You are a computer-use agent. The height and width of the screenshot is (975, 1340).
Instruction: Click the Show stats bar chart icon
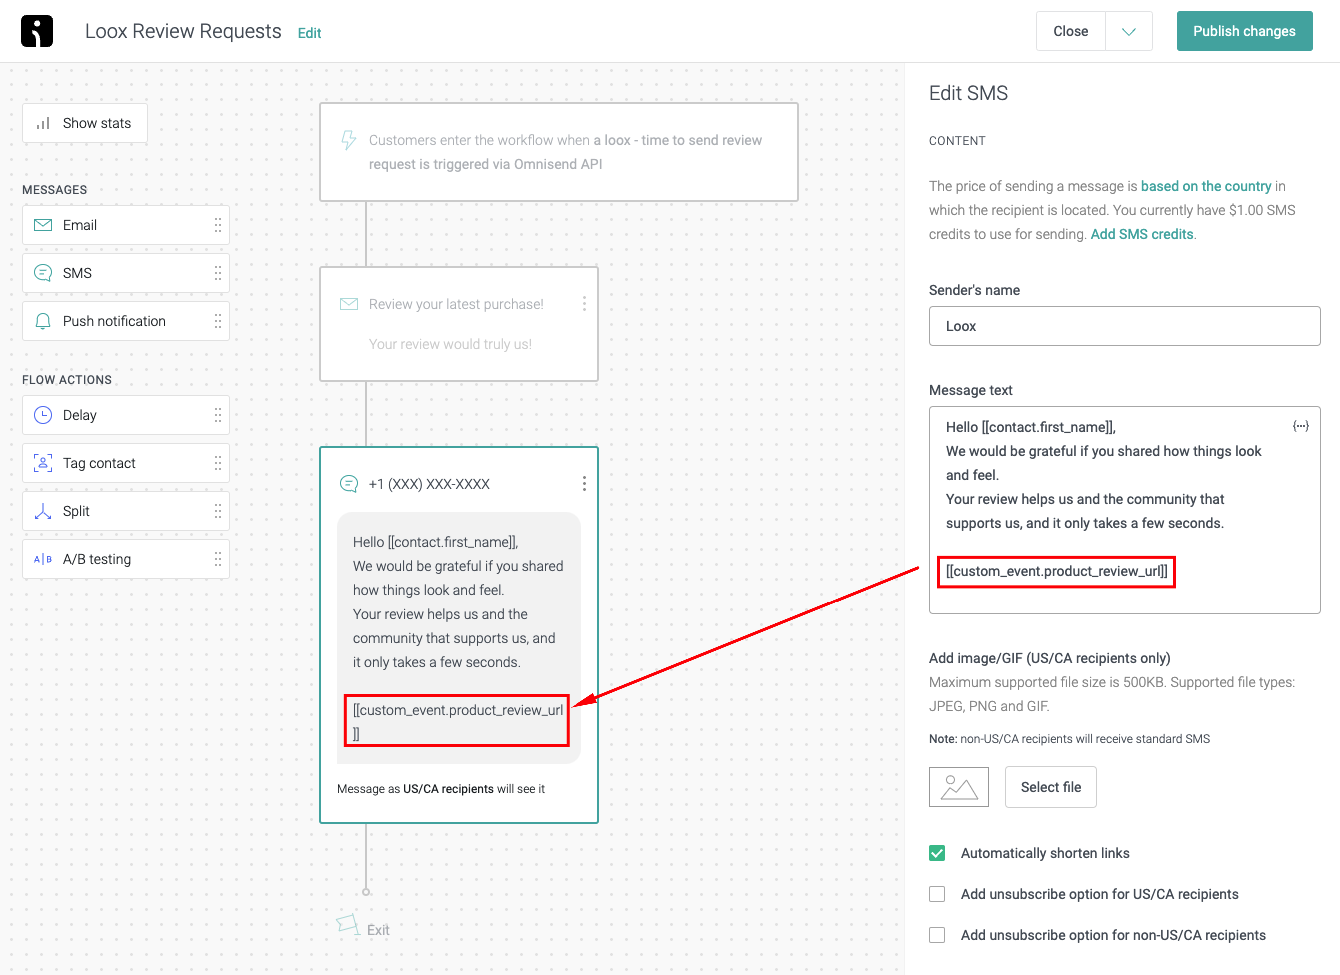(x=43, y=123)
